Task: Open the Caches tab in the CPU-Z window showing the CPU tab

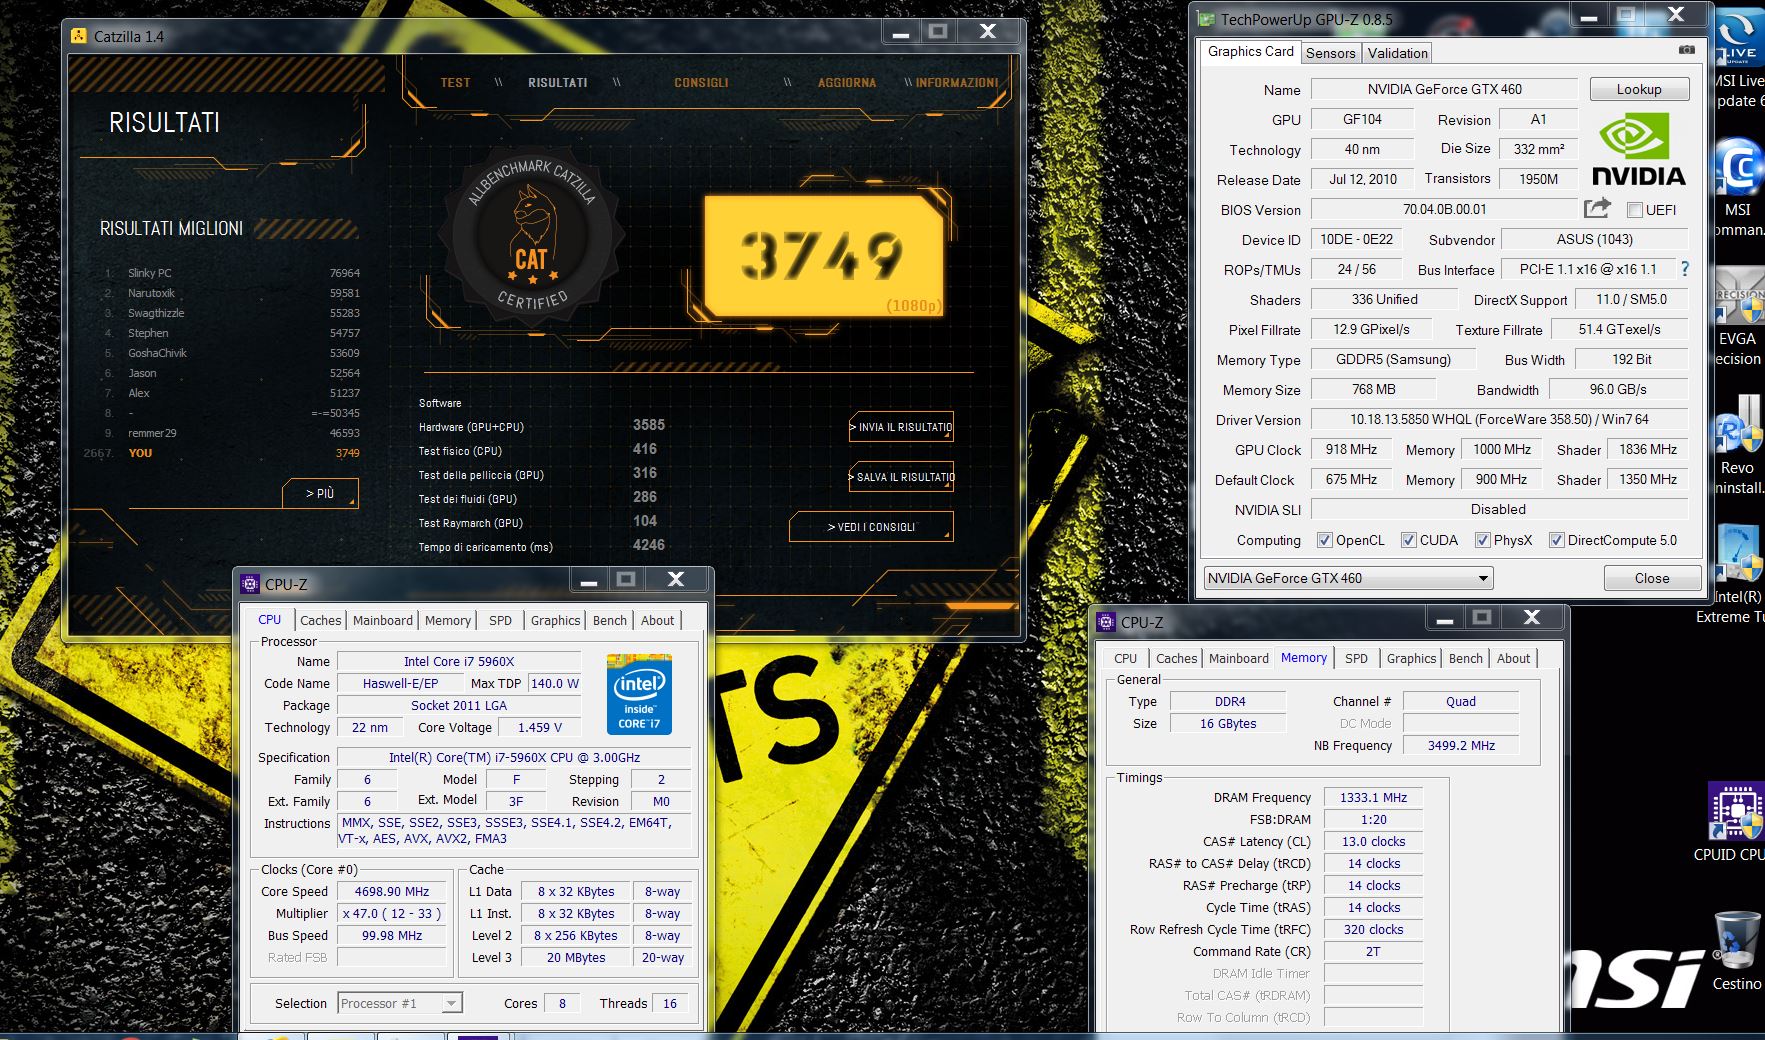Action: point(321,620)
